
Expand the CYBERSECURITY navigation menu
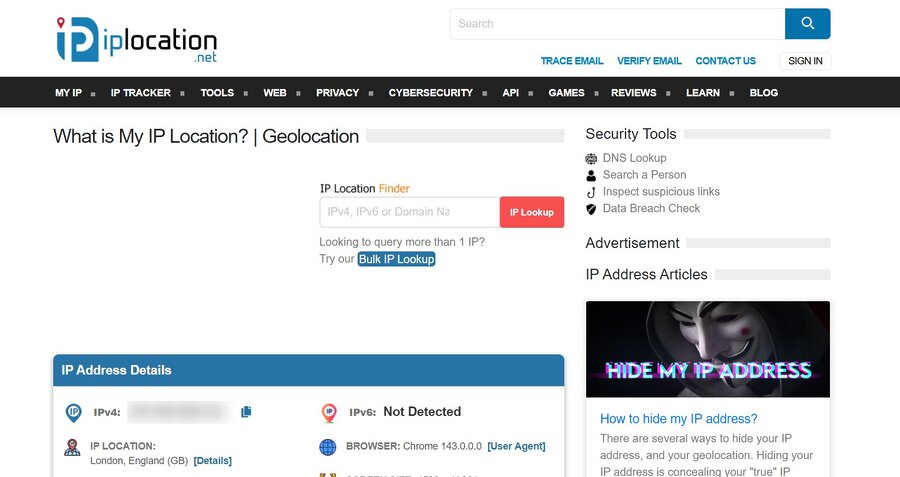click(430, 93)
